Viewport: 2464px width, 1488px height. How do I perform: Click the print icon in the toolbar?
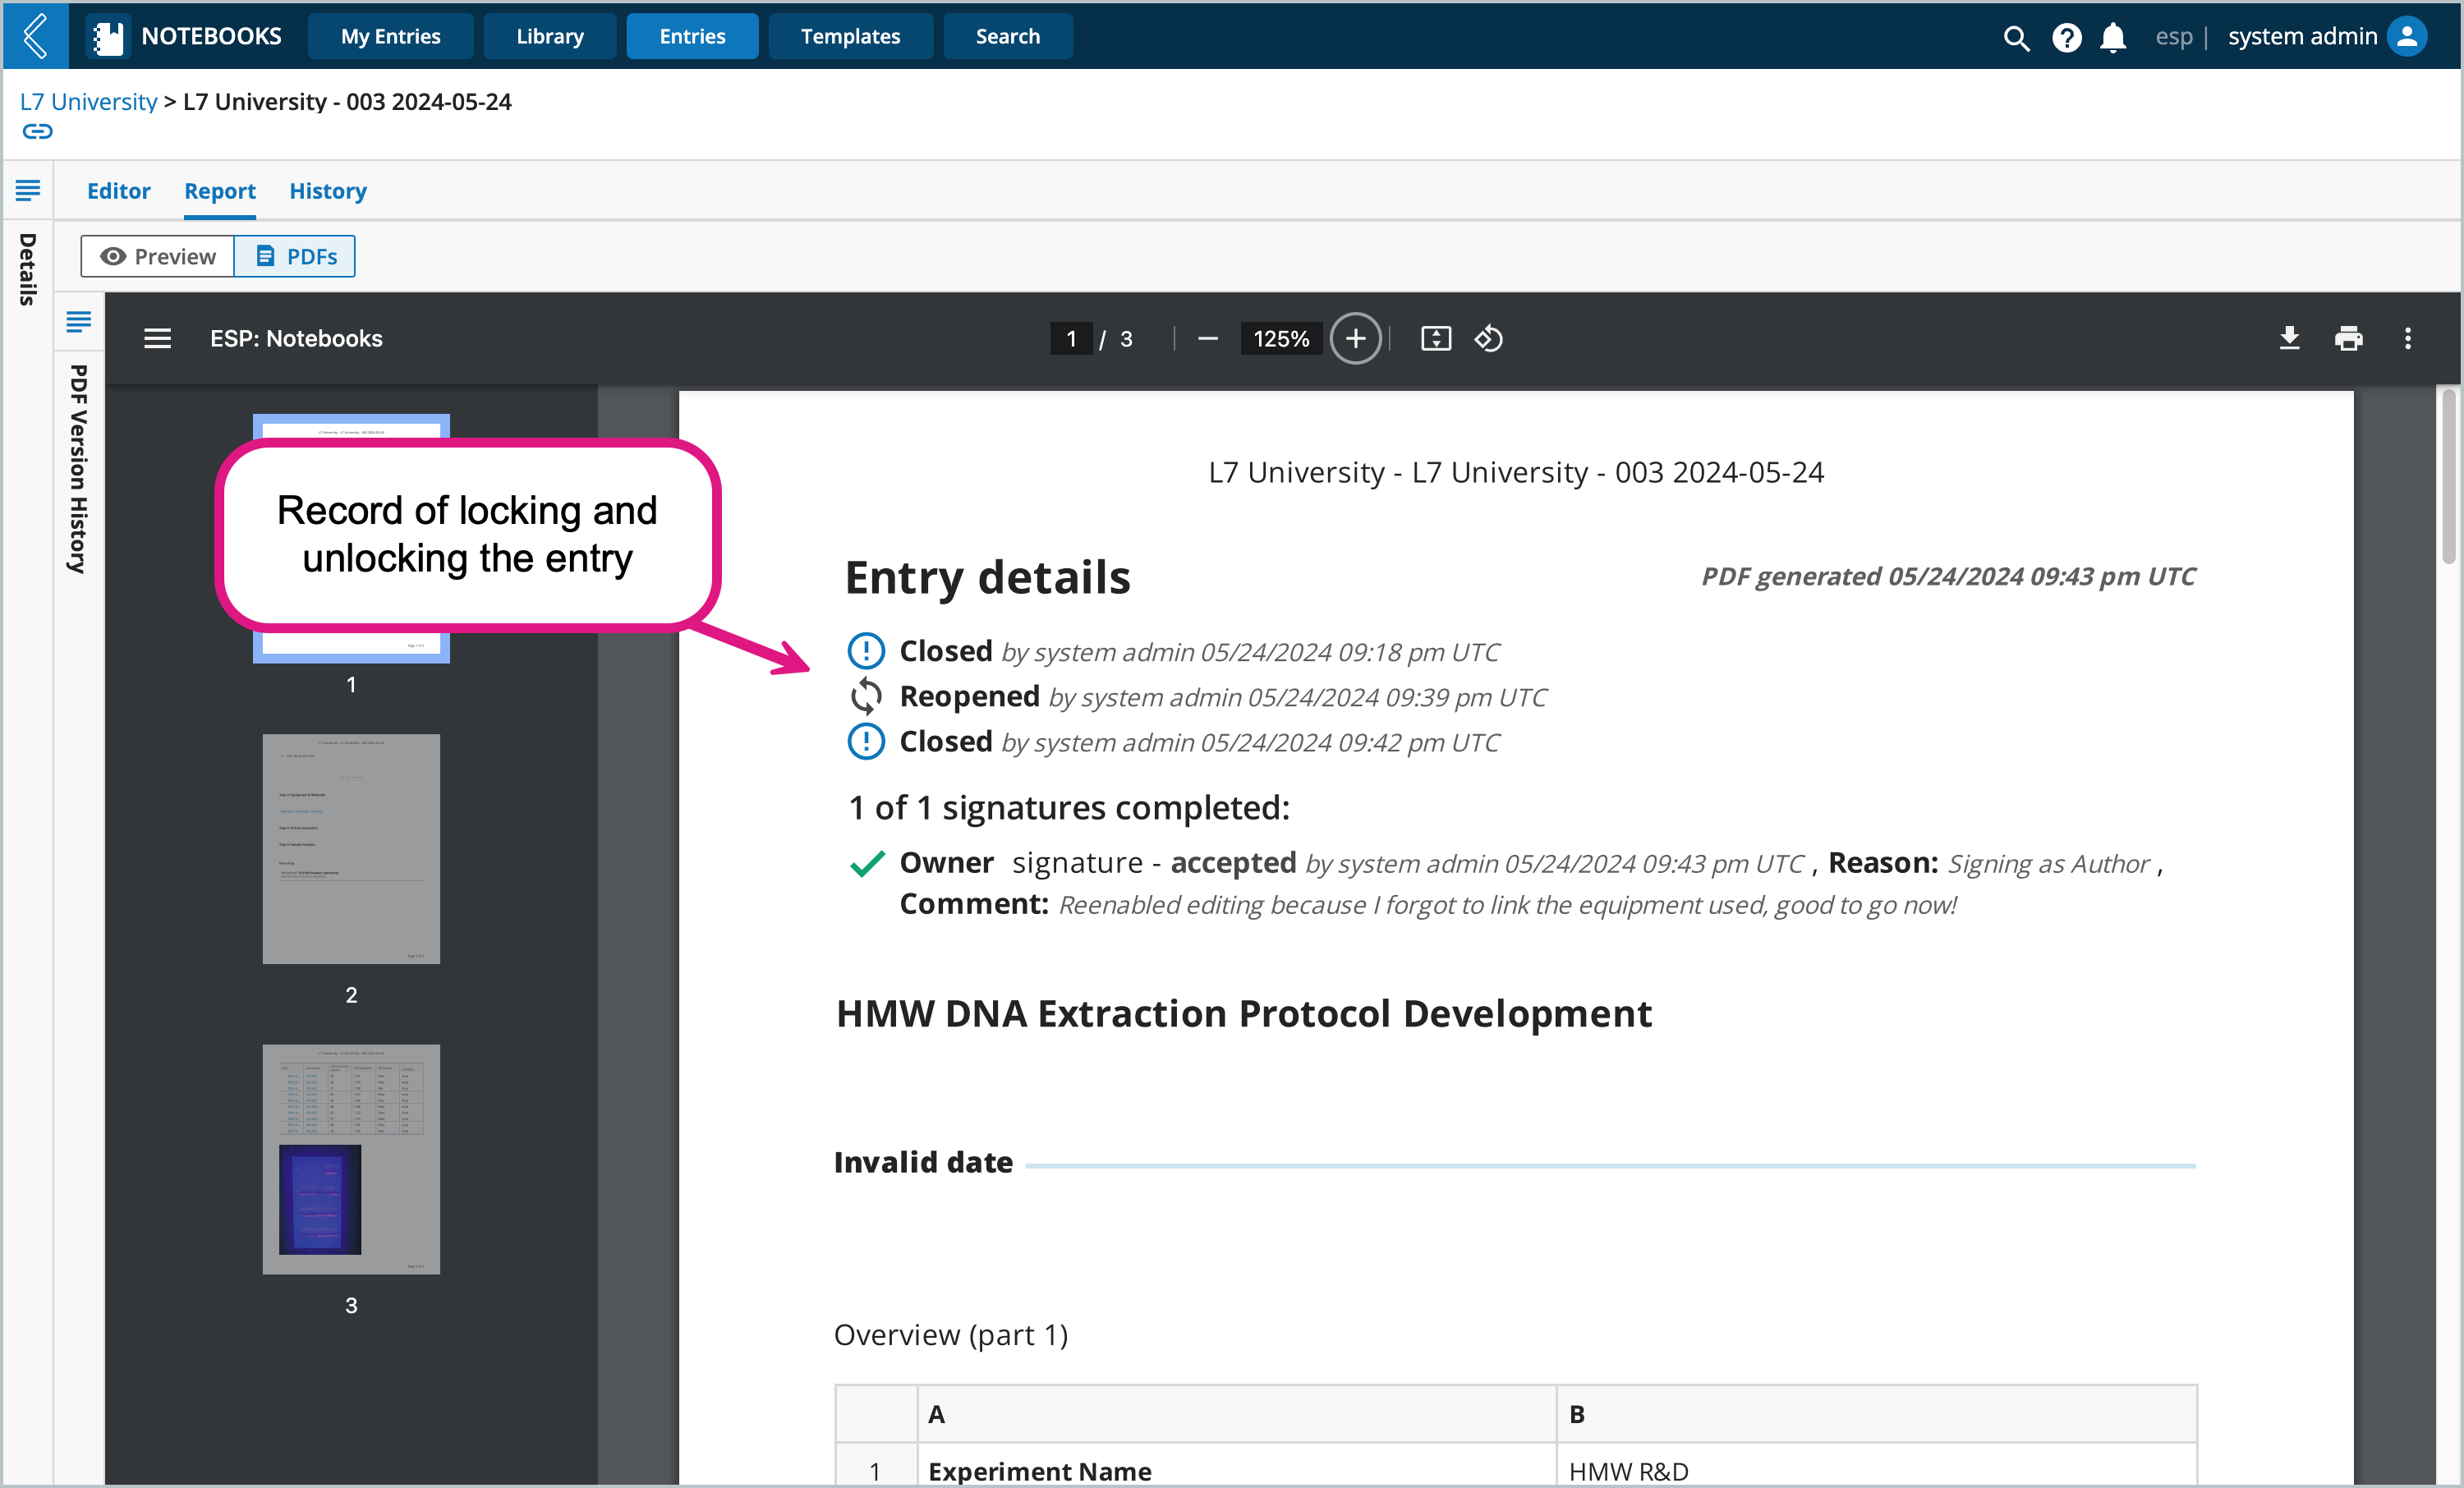2350,339
